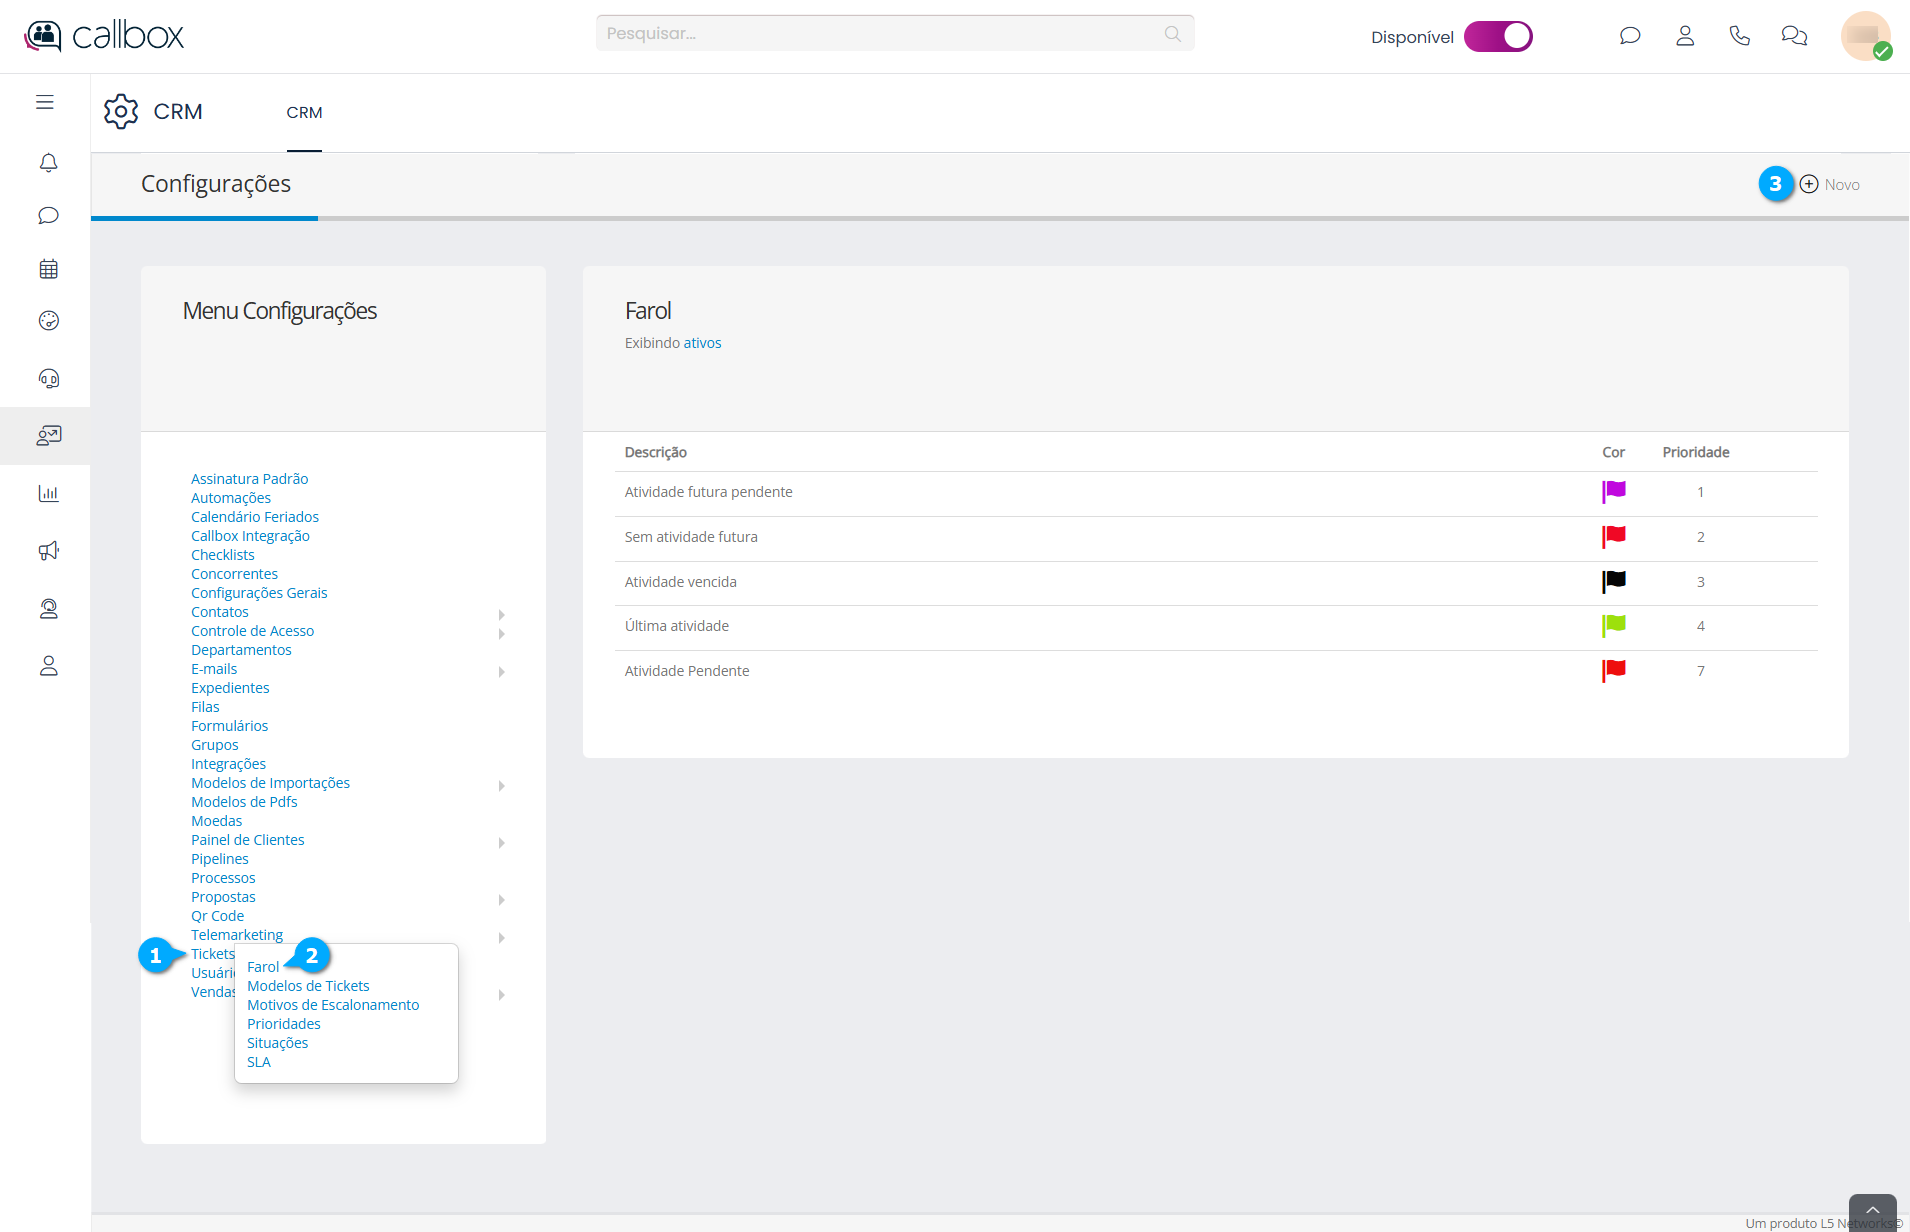The width and height of the screenshot is (1910, 1232).
Task: Click the user profile icon in header
Action: (x=1685, y=36)
